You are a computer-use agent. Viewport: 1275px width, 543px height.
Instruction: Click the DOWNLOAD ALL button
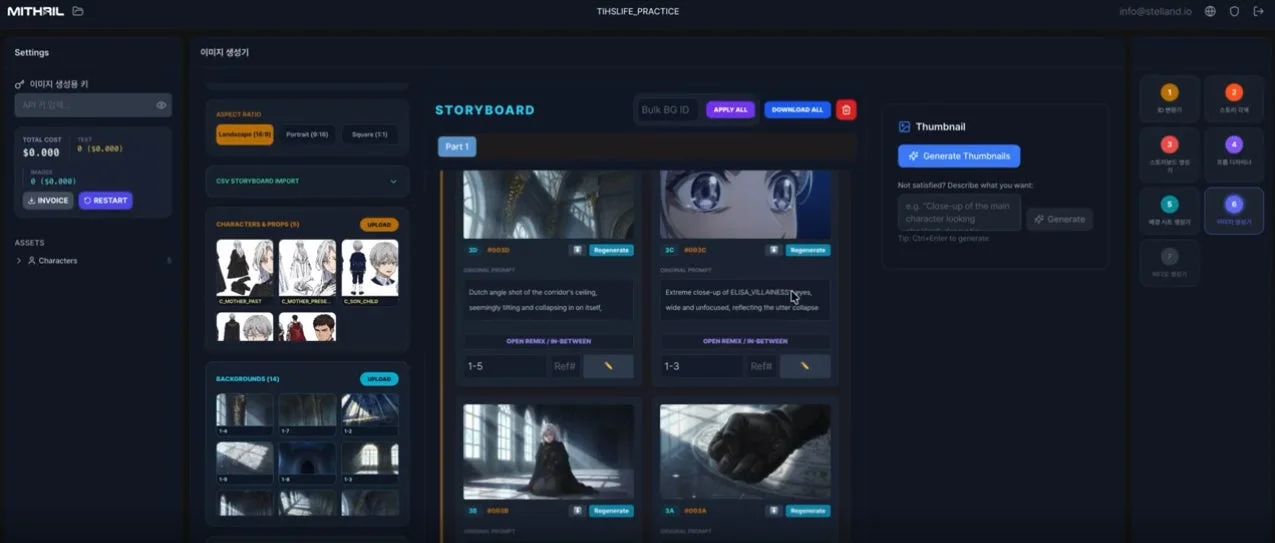(x=797, y=110)
